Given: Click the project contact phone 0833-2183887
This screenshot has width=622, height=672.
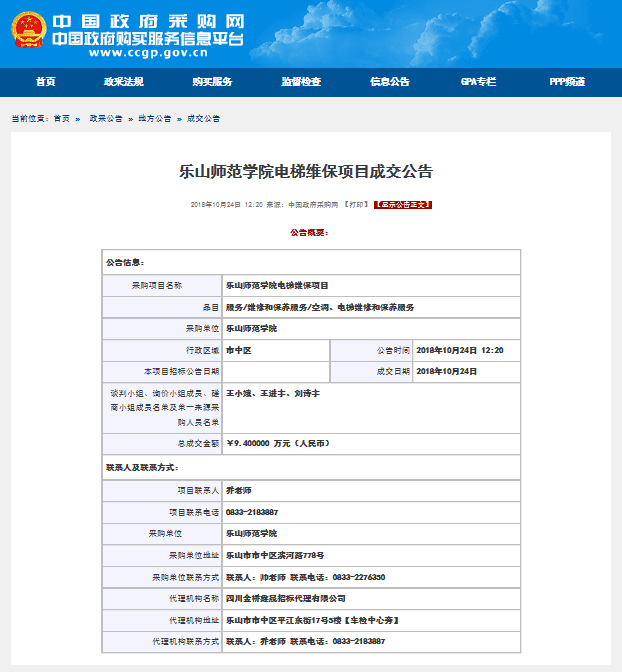Looking at the screenshot, I should click(x=252, y=512).
